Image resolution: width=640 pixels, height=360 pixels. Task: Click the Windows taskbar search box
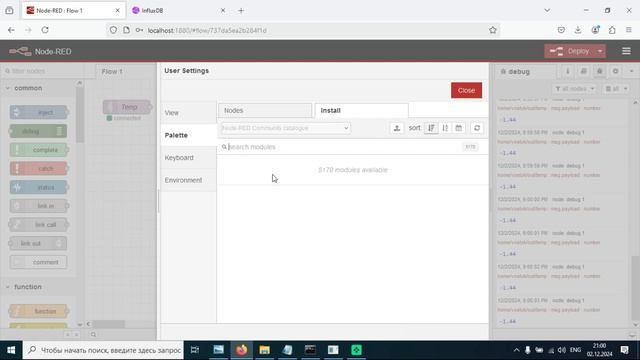coord(103,350)
